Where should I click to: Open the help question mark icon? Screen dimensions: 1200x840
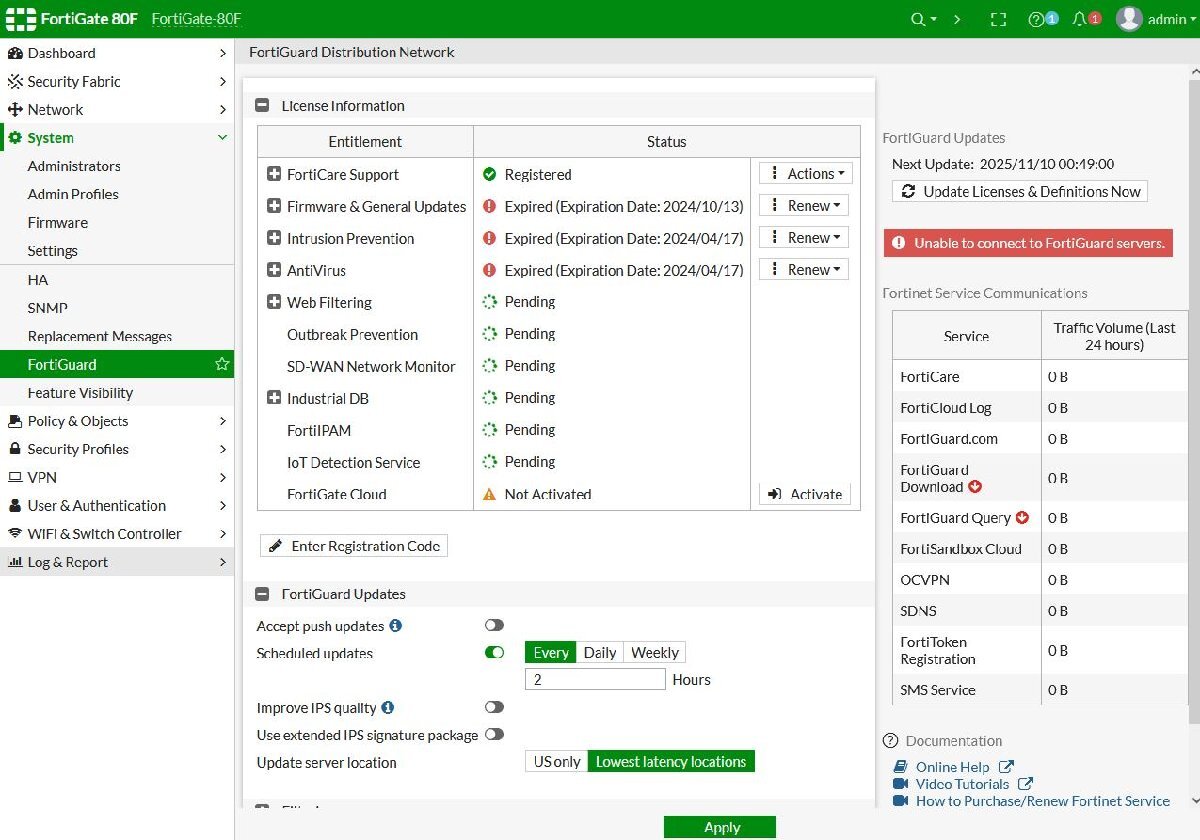[x=1036, y=19]
